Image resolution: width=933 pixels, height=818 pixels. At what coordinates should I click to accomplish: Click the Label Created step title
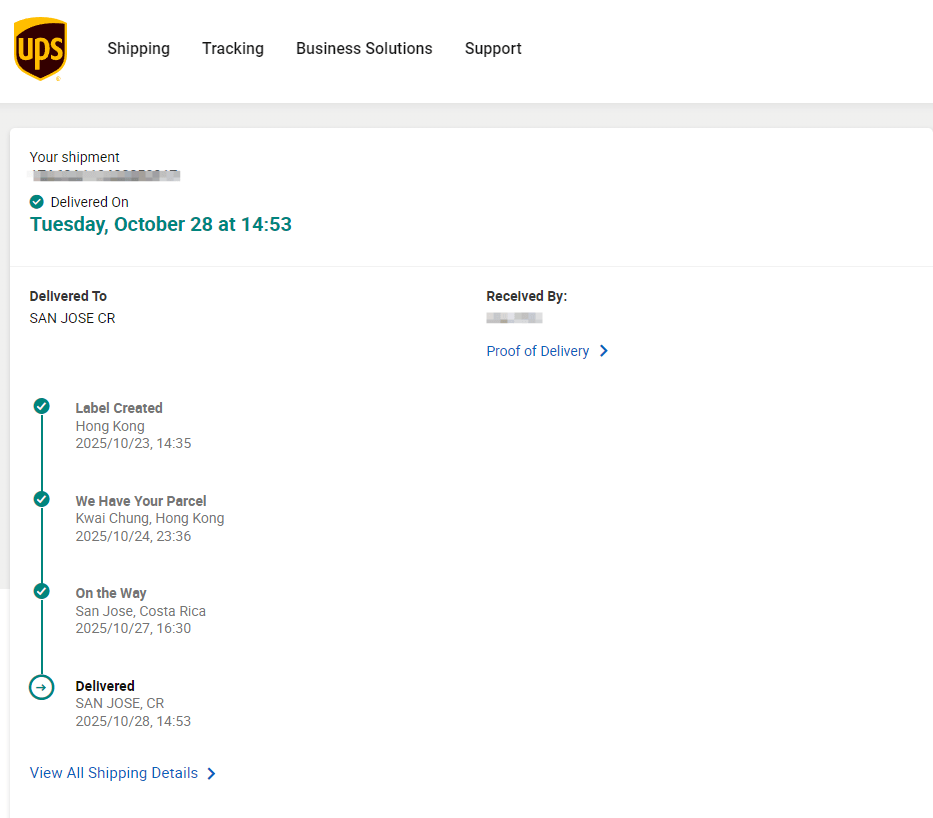tap(119, 408)
